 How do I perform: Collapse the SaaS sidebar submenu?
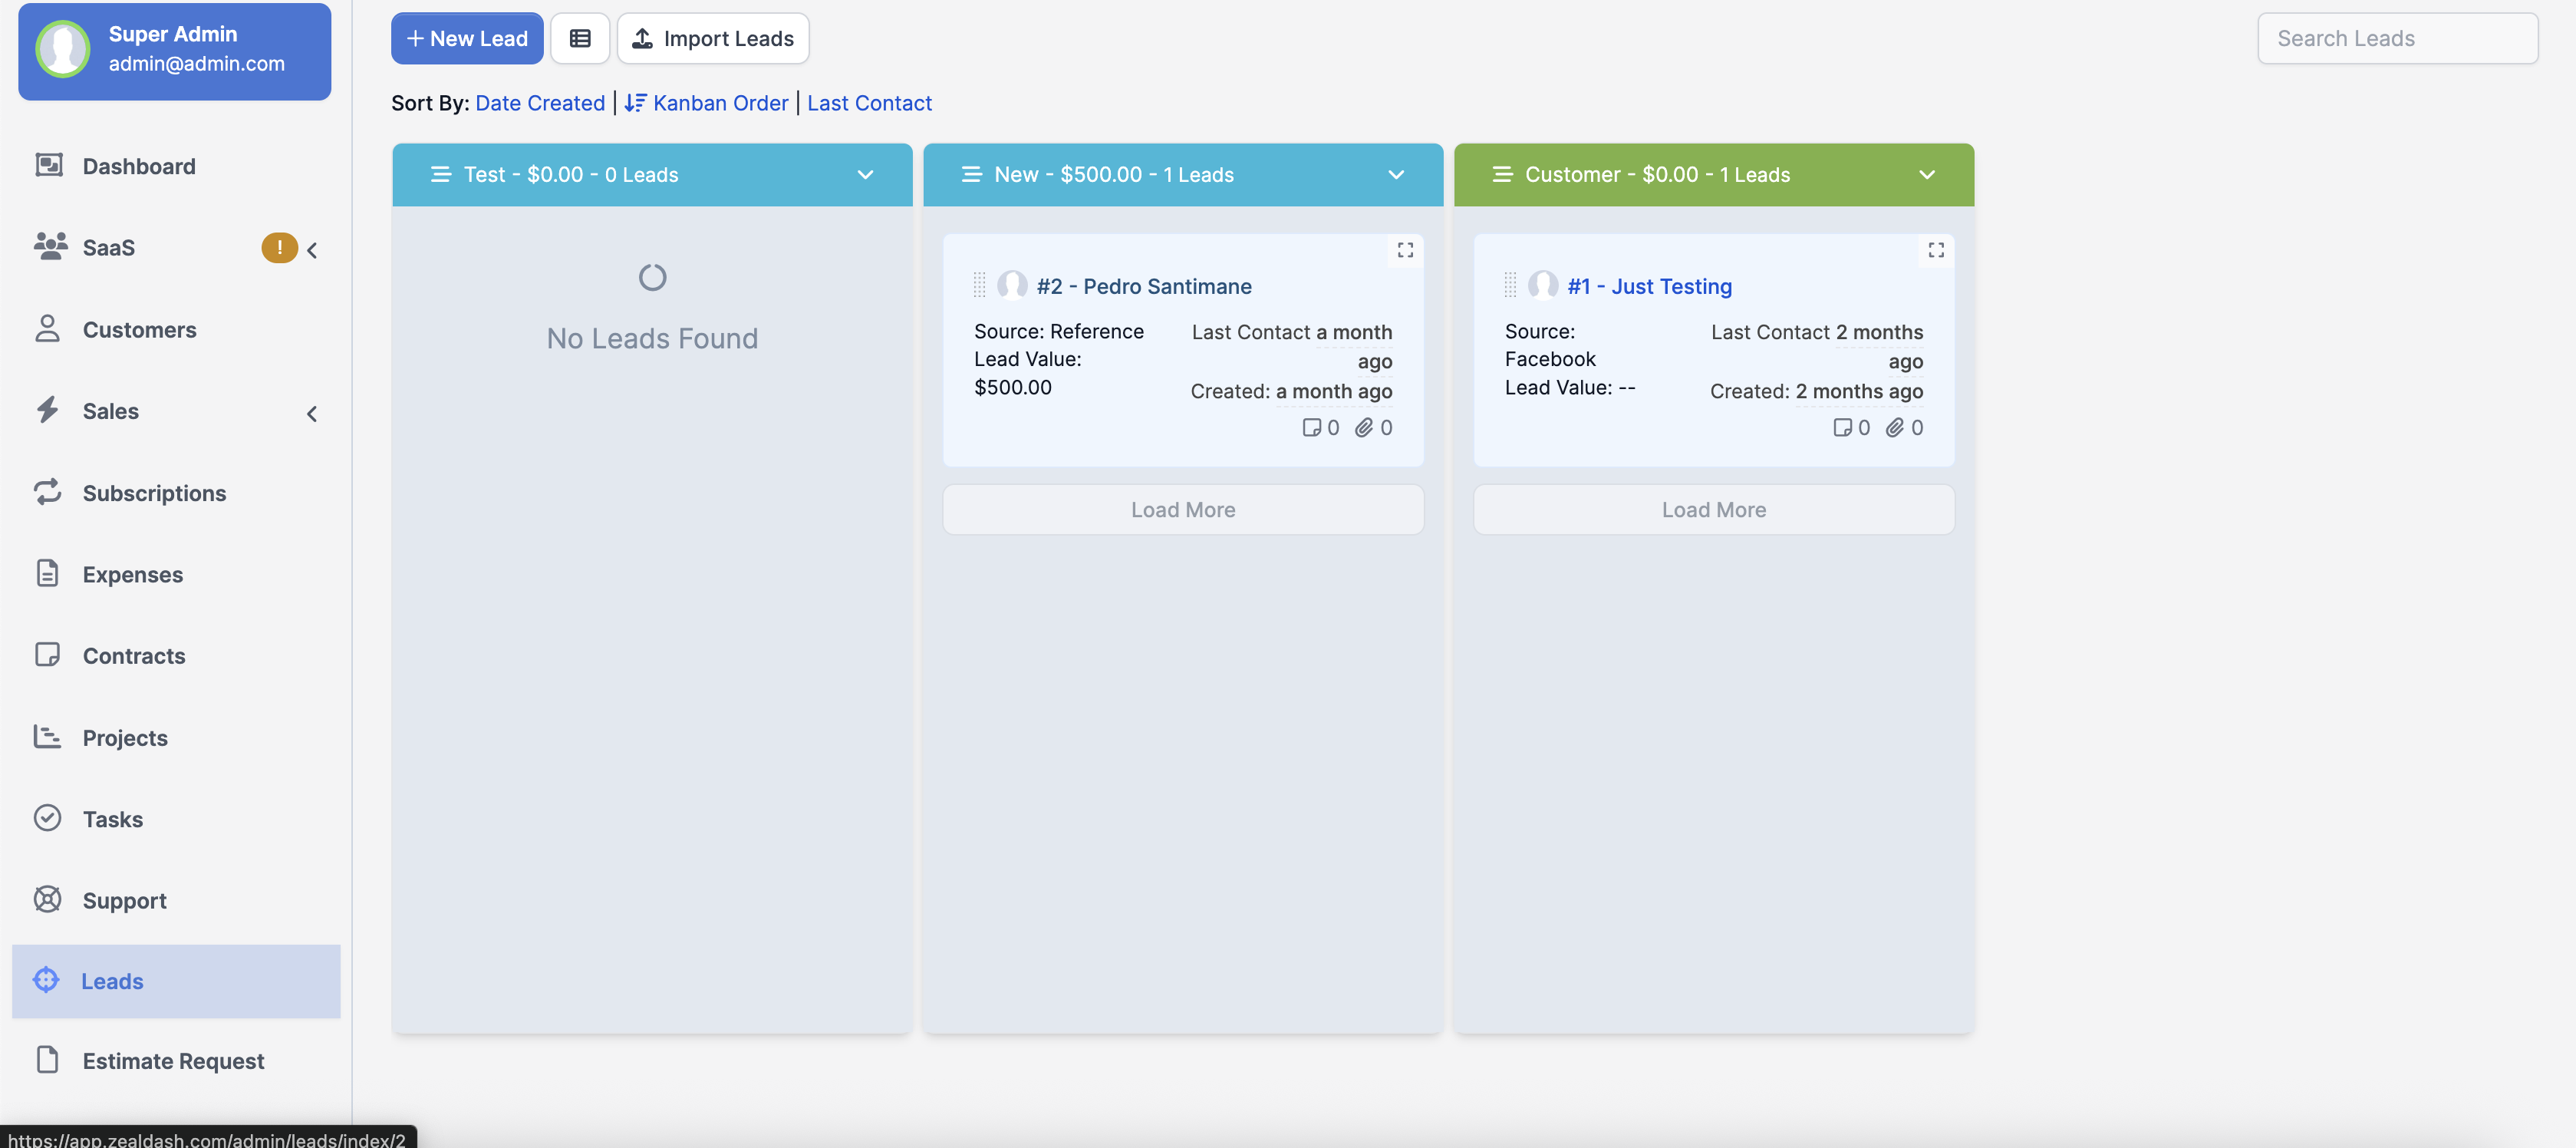coord(311,250)
